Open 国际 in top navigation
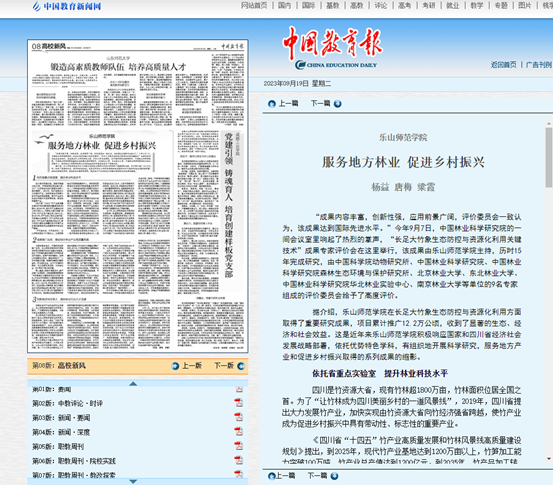 pos(308,6)
